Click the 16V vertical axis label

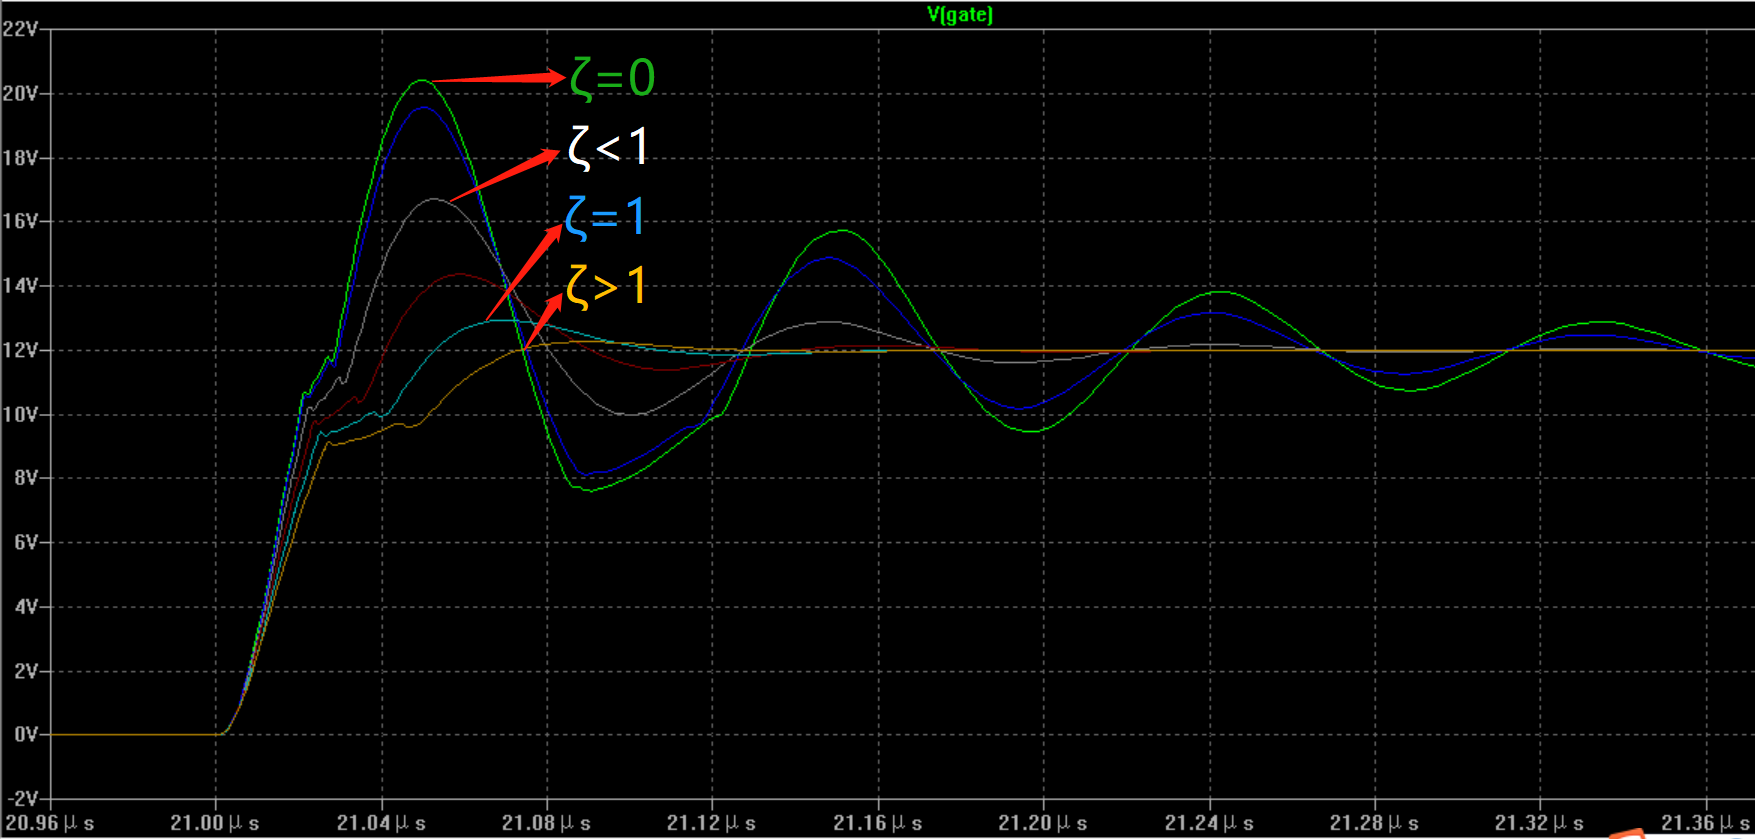click(x=20, y=221)
